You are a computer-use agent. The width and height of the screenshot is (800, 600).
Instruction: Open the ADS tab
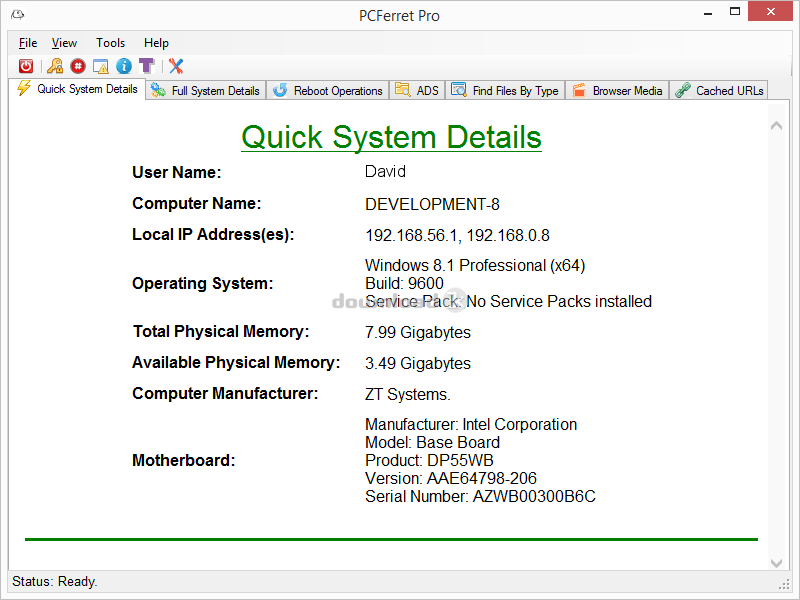(x=417, y=91)
